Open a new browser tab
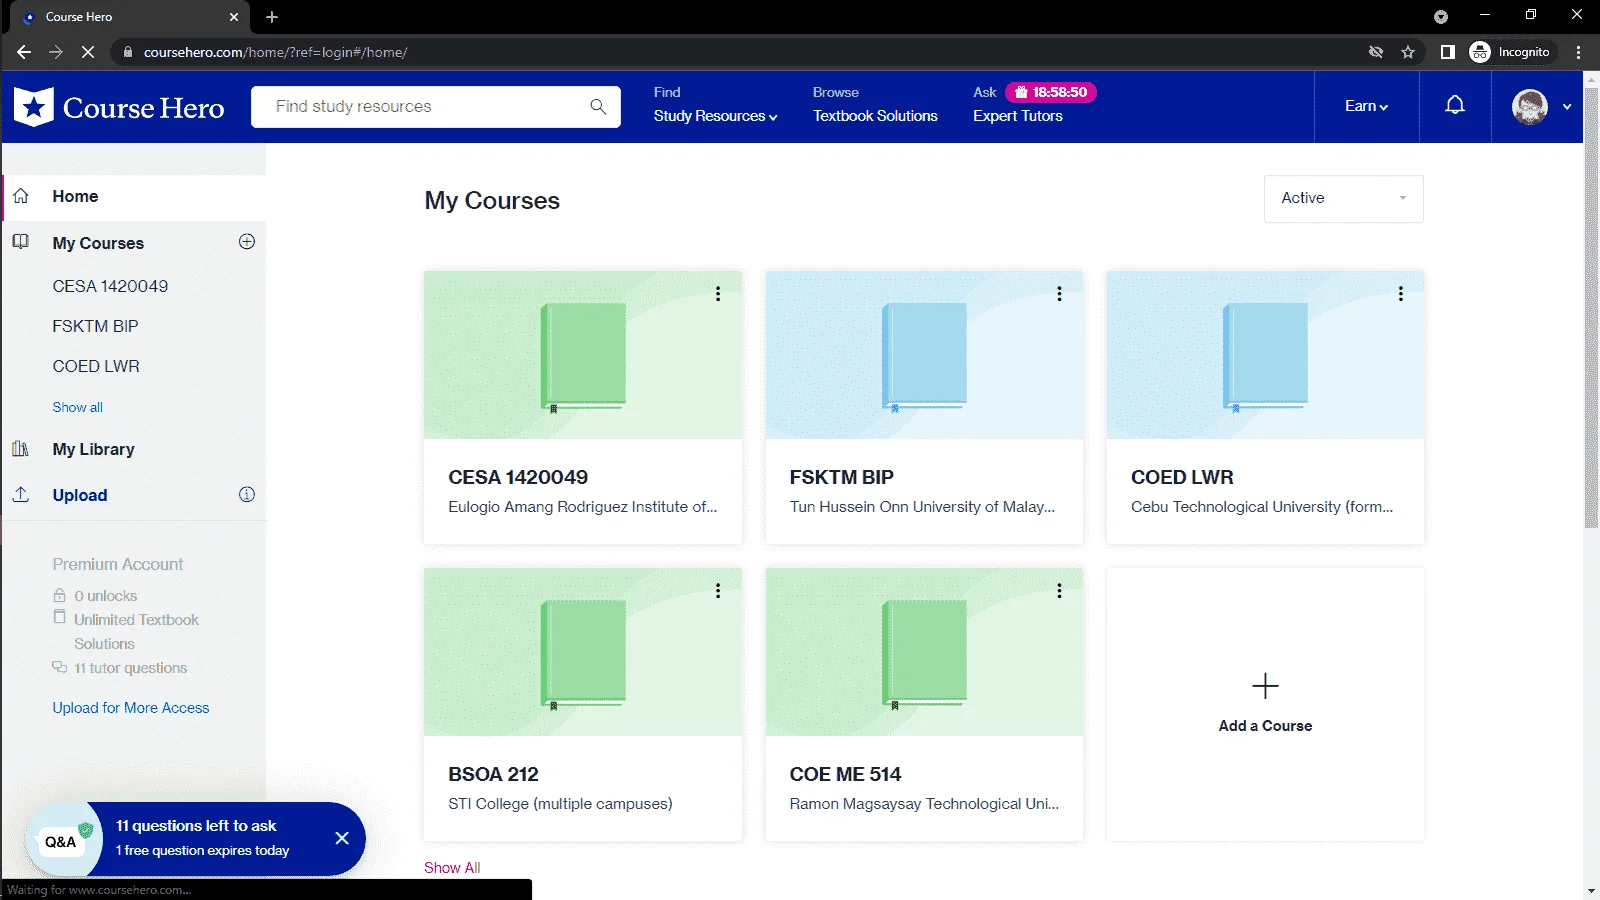 click(x=272, y=17)
